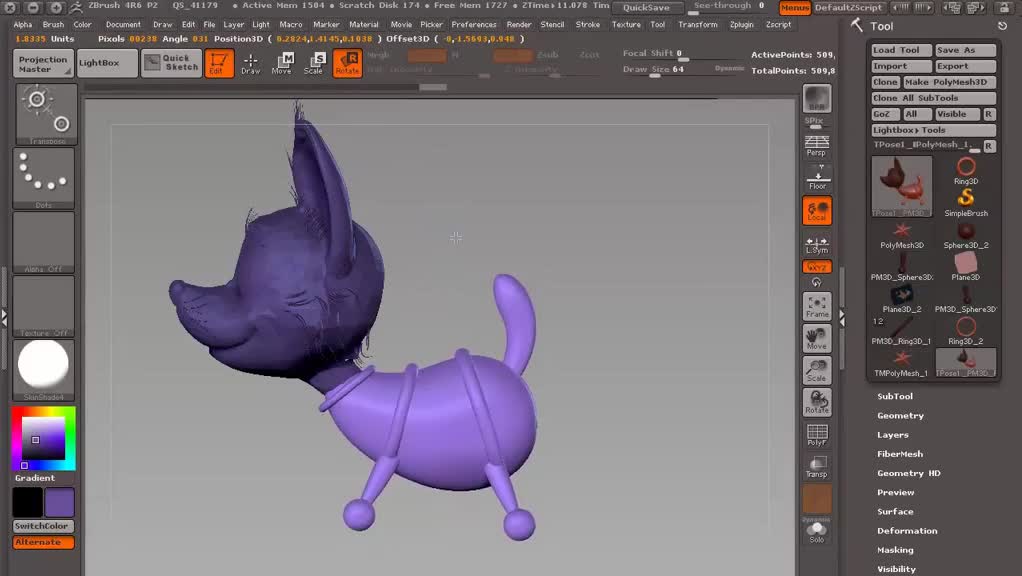The image size is (1022, 576).
Task: Toggle Local transformations
Action: [x=817, y=210]
